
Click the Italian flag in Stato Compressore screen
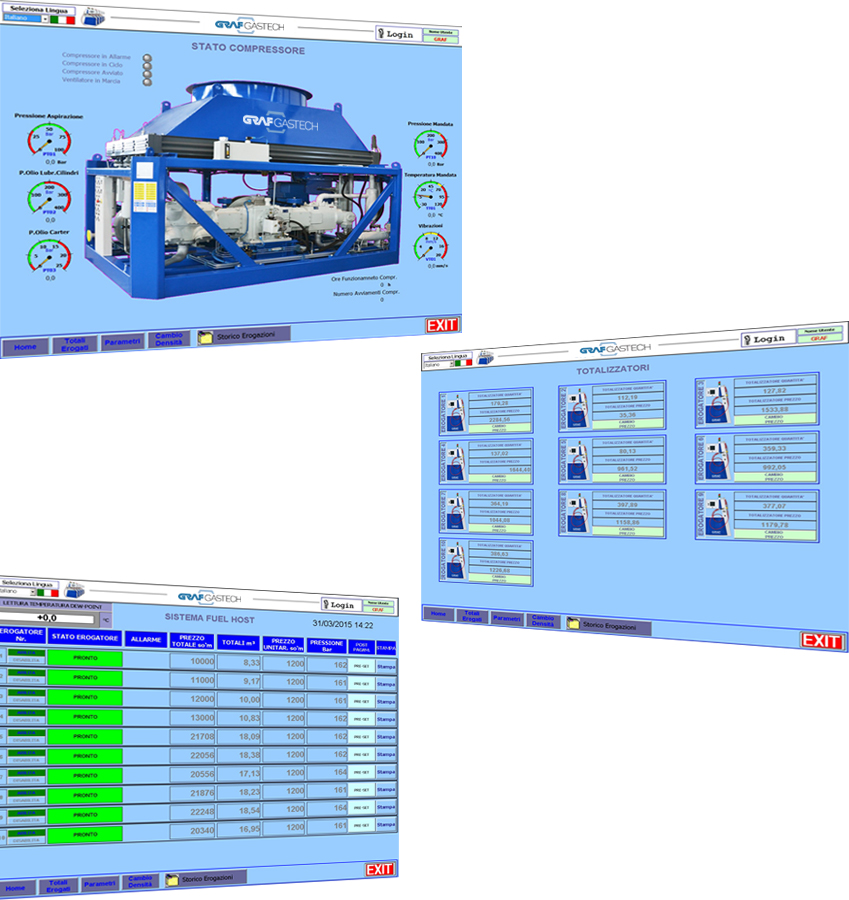[63, 20]
